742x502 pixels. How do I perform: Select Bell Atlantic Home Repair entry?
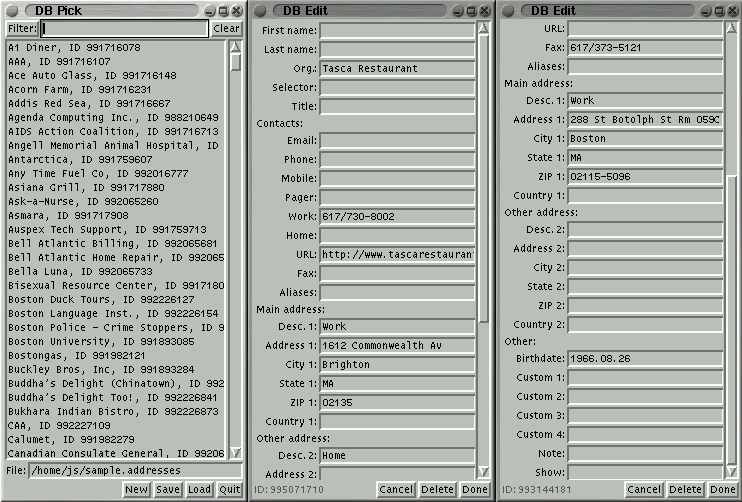pyautogui.click(x=116, y=257)
